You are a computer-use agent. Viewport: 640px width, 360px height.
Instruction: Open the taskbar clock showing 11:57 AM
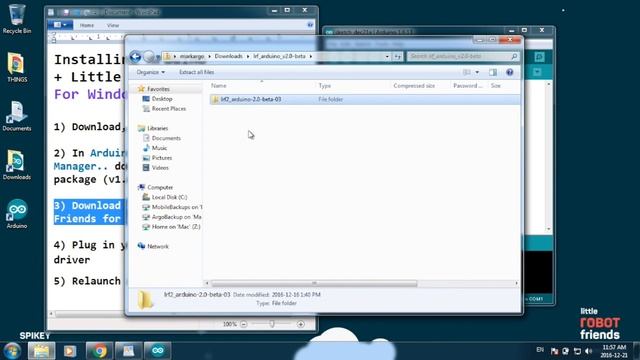pos(614,351)
